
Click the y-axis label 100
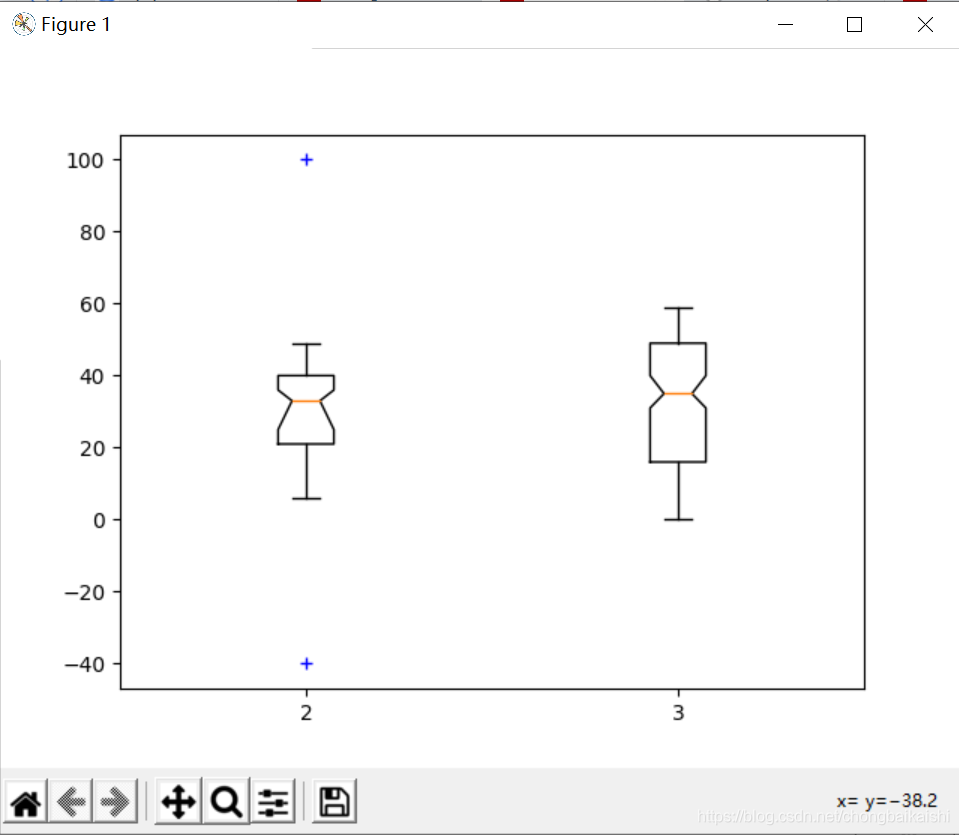pyautogui.click(x=85, y=161)
